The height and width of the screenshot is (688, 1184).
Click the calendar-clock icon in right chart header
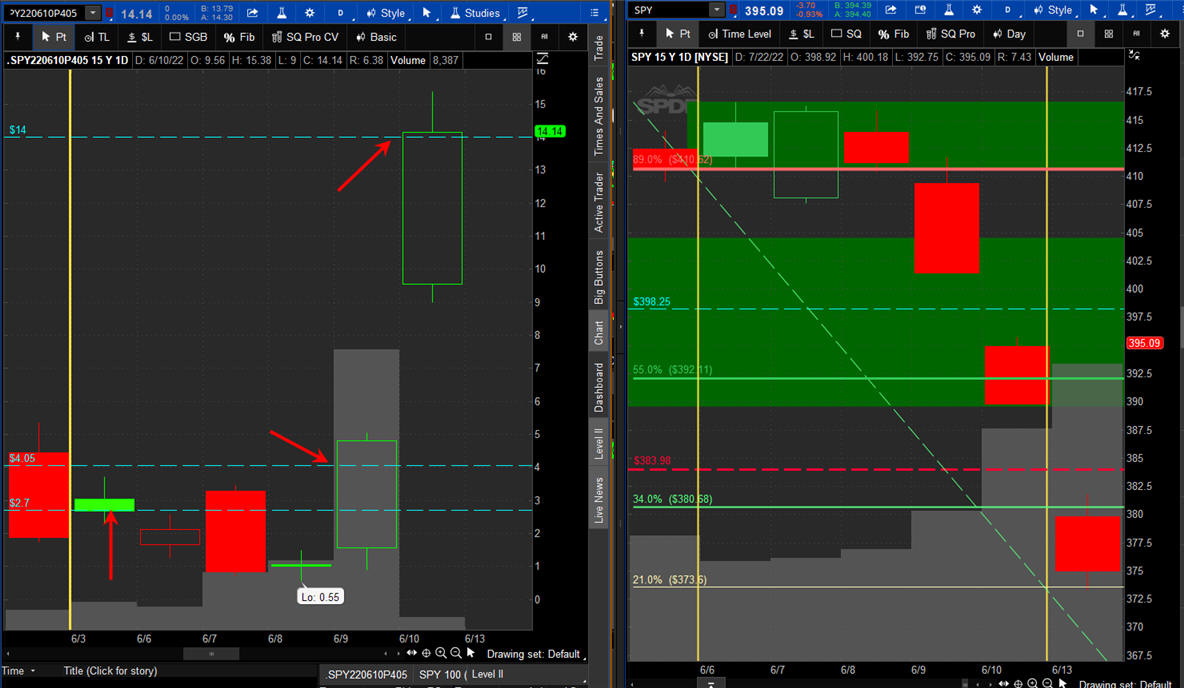[x=920, y=10]
